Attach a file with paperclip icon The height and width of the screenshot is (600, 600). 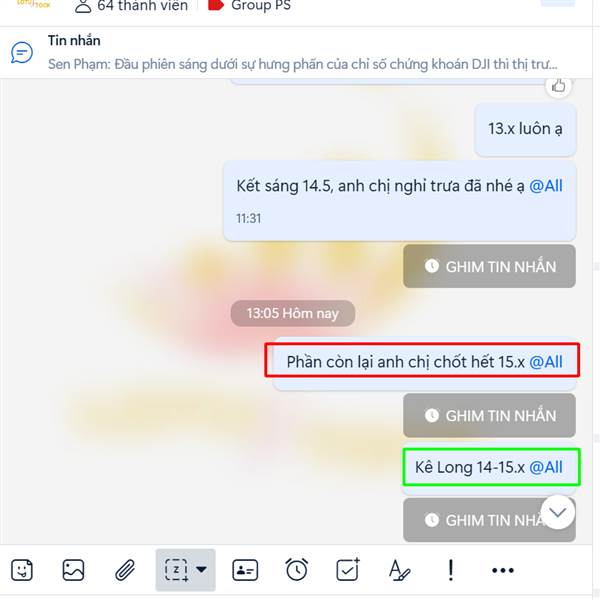(x=125, y=570)
